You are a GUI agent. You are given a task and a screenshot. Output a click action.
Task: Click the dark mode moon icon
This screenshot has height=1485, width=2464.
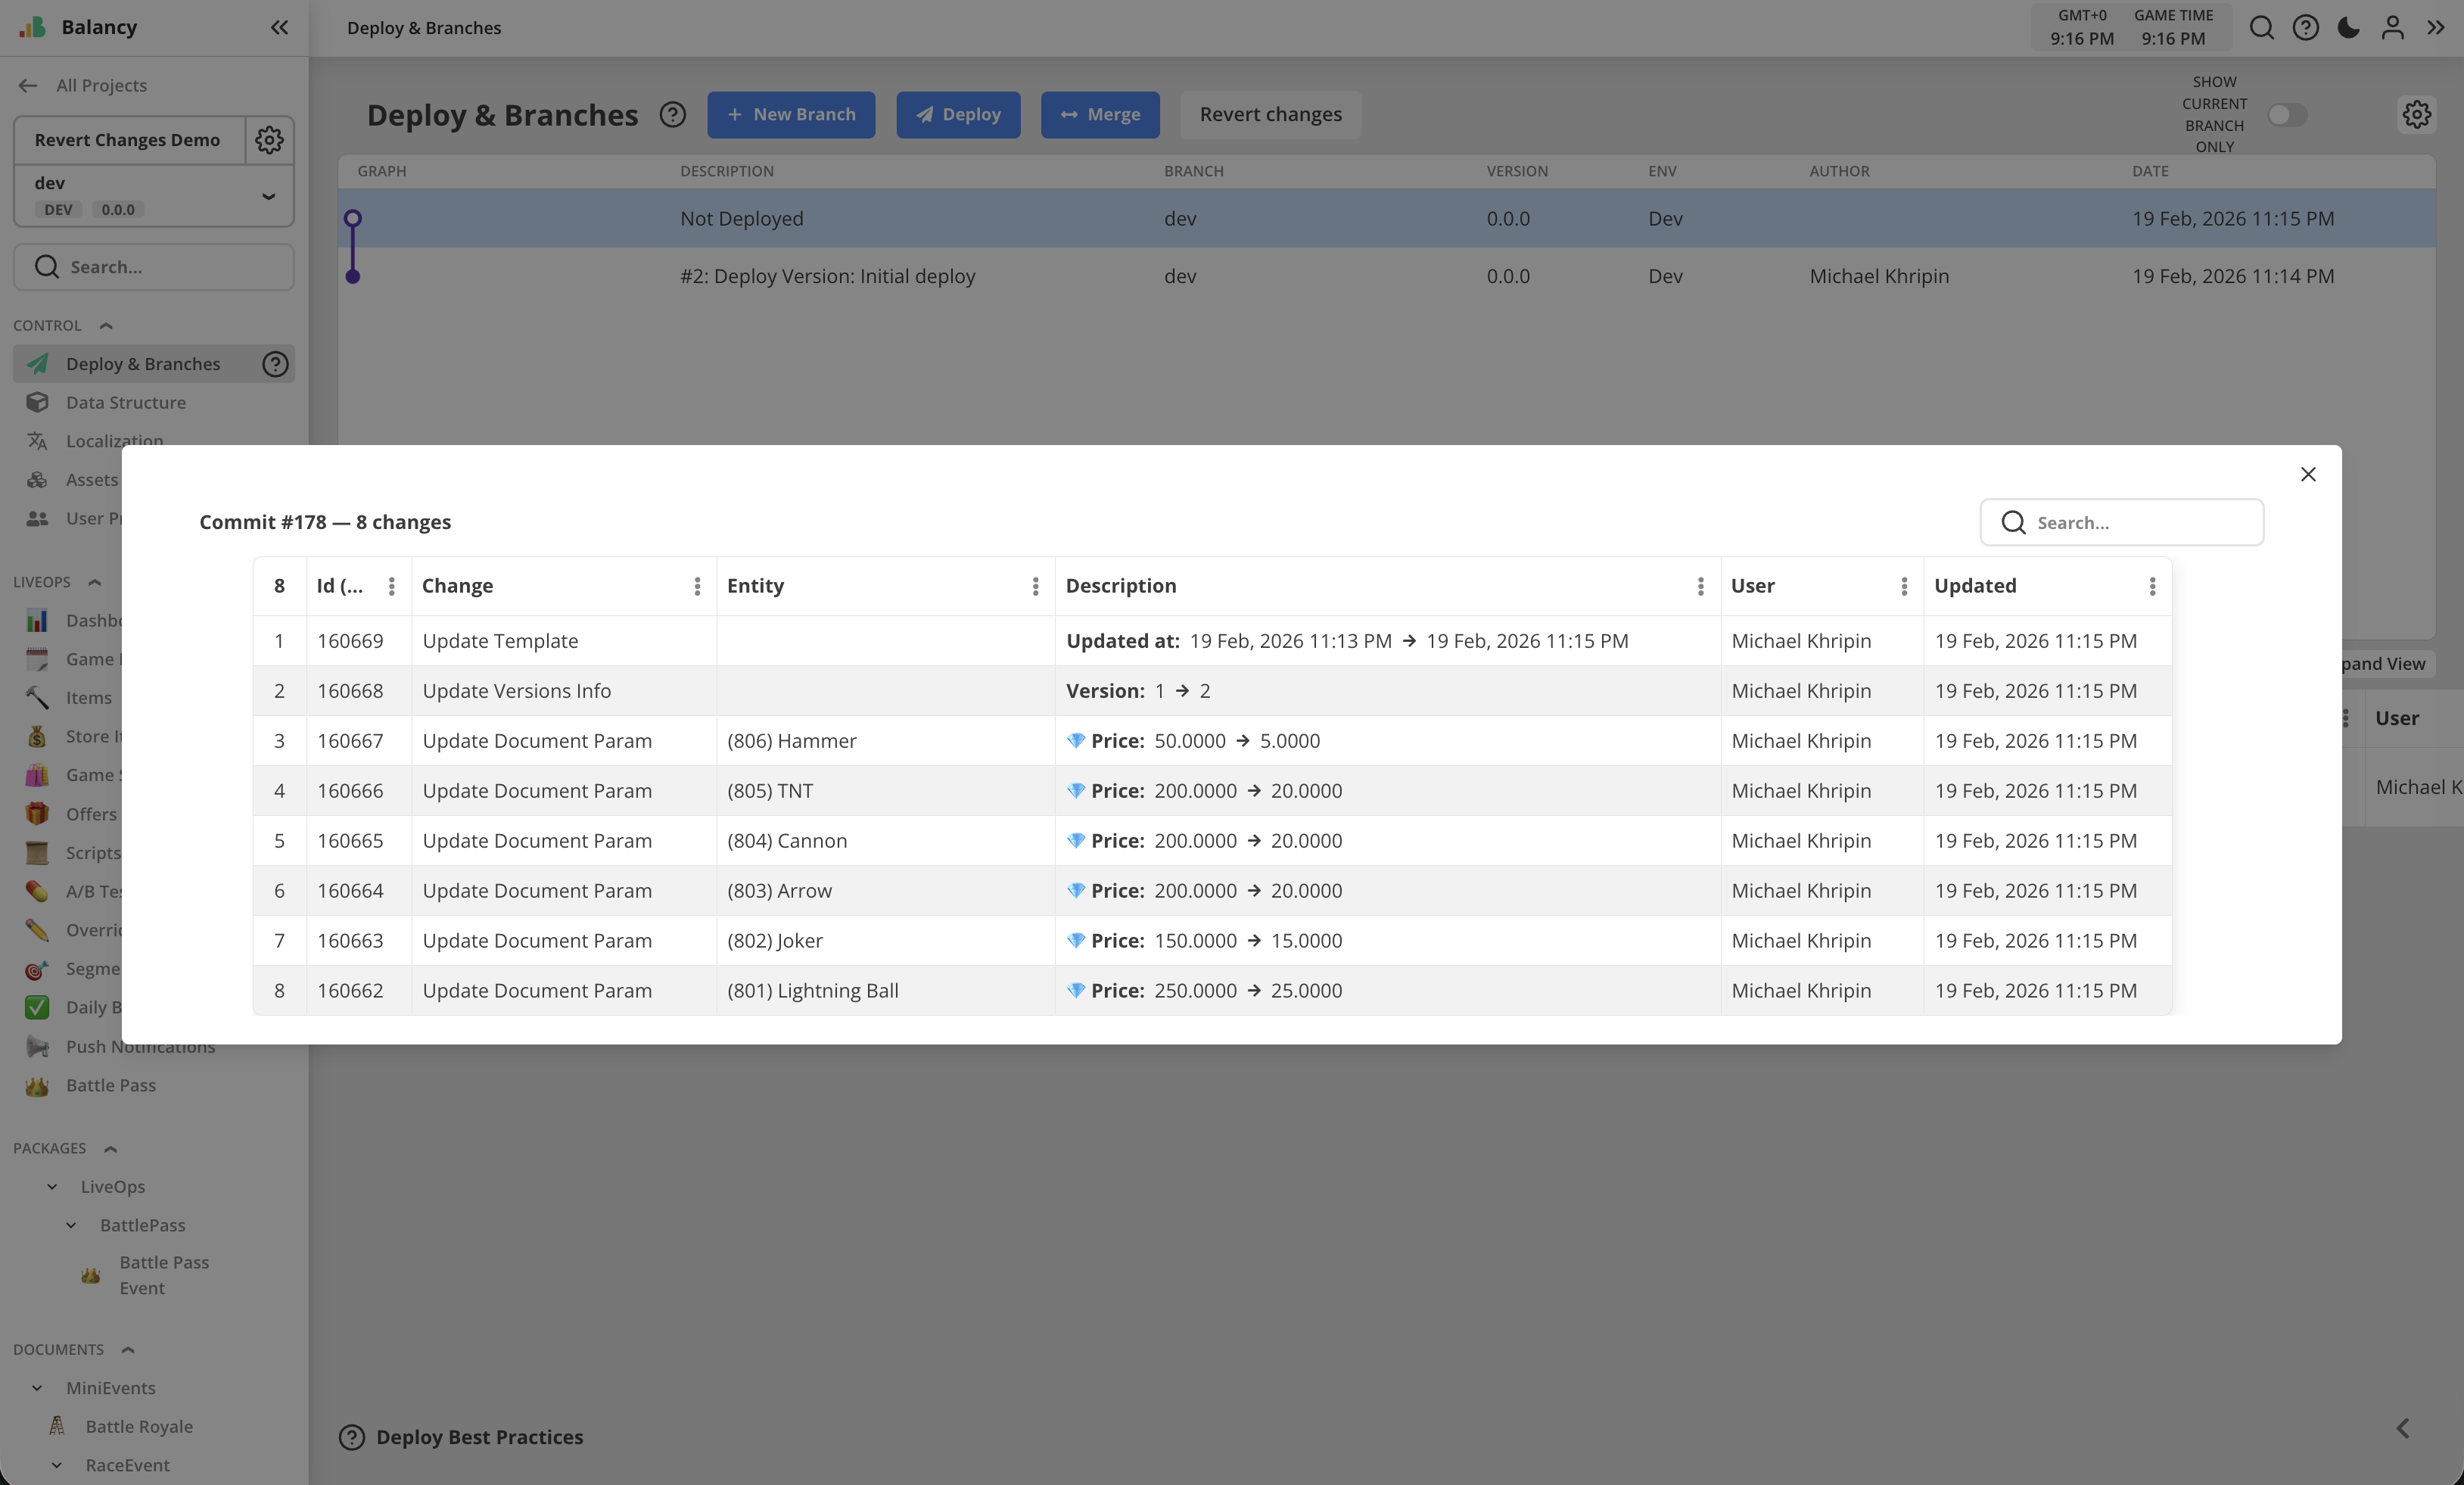click(2348, 27)
